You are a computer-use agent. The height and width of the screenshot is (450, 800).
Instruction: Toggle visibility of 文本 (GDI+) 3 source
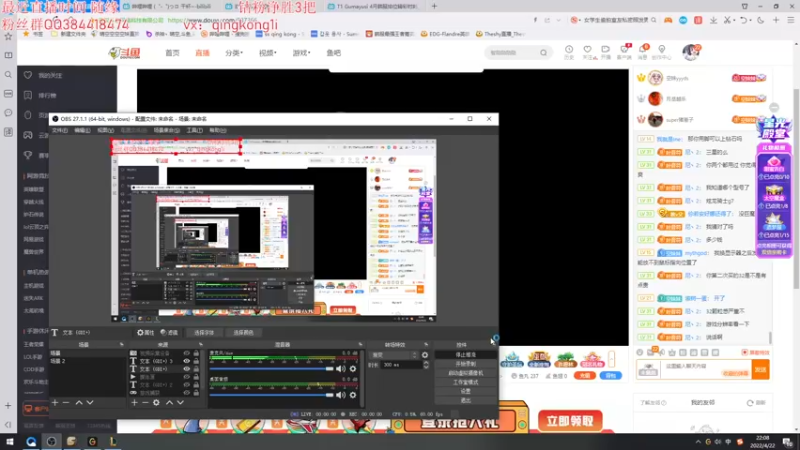[x=187, y=361]
